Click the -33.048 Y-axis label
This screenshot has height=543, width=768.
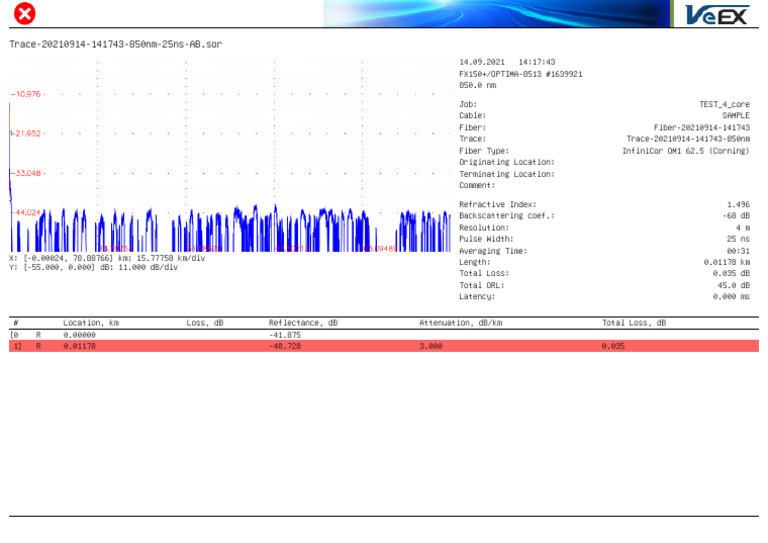pyautogui.click(x=26, y=173)
